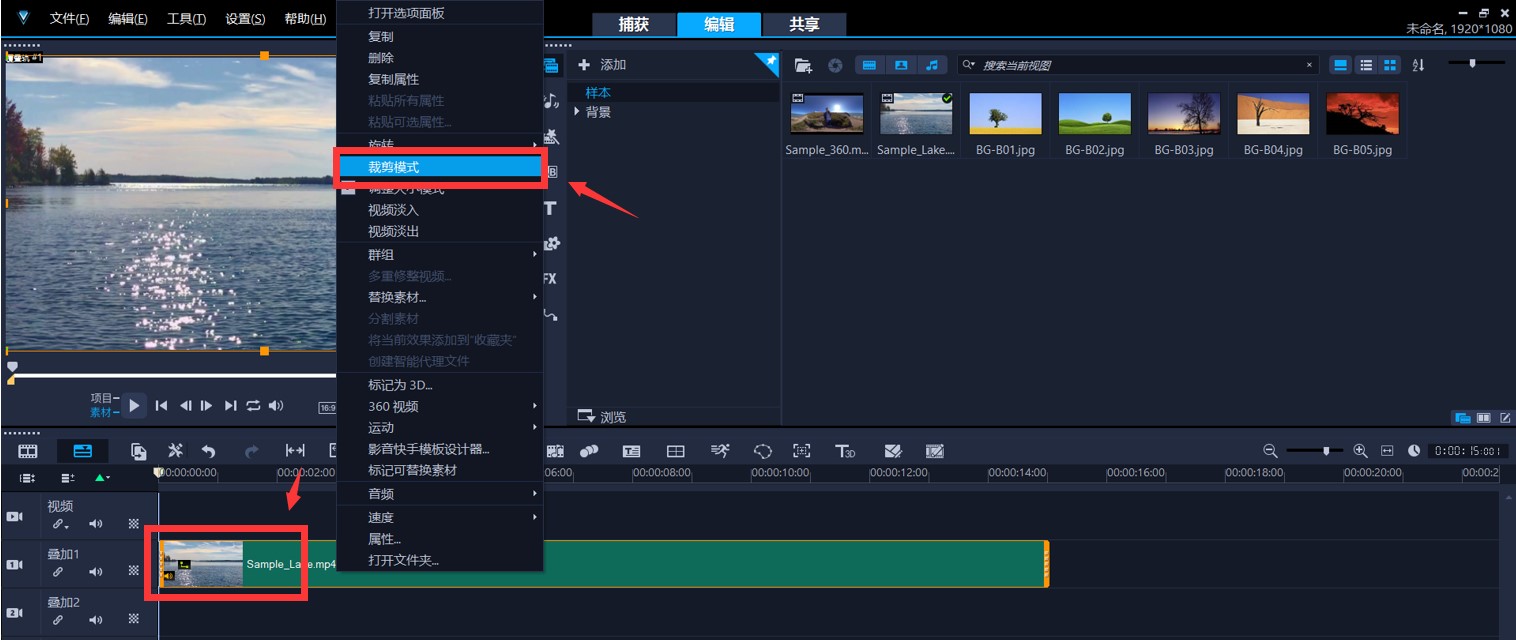This screenshot has height=640, width=1516.
Task: Switch playback mode to 项目
Action: click(x=104, y=398)
